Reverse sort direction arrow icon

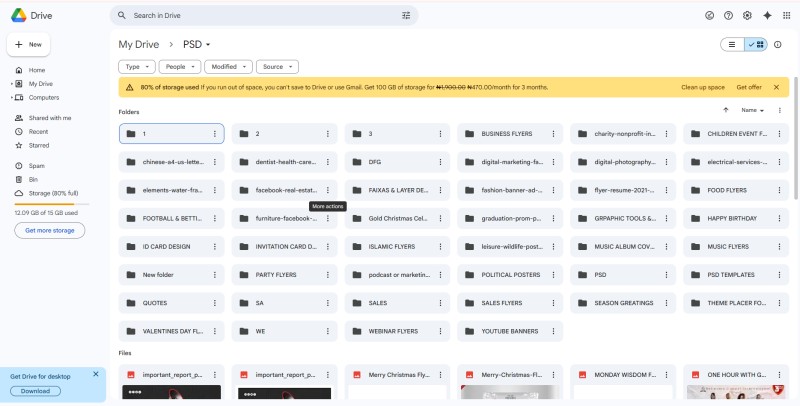click(726, 110)
